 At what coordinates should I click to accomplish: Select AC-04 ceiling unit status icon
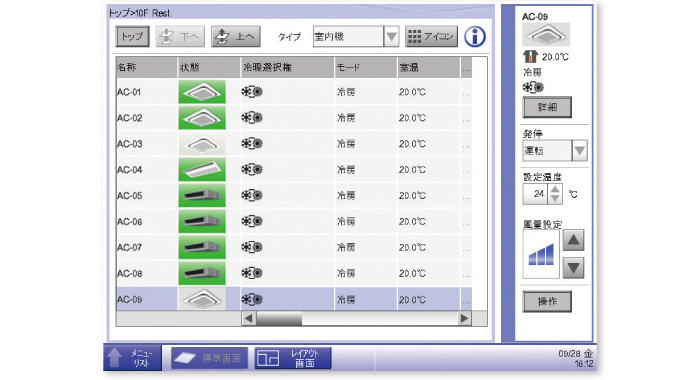click(202, 170)
